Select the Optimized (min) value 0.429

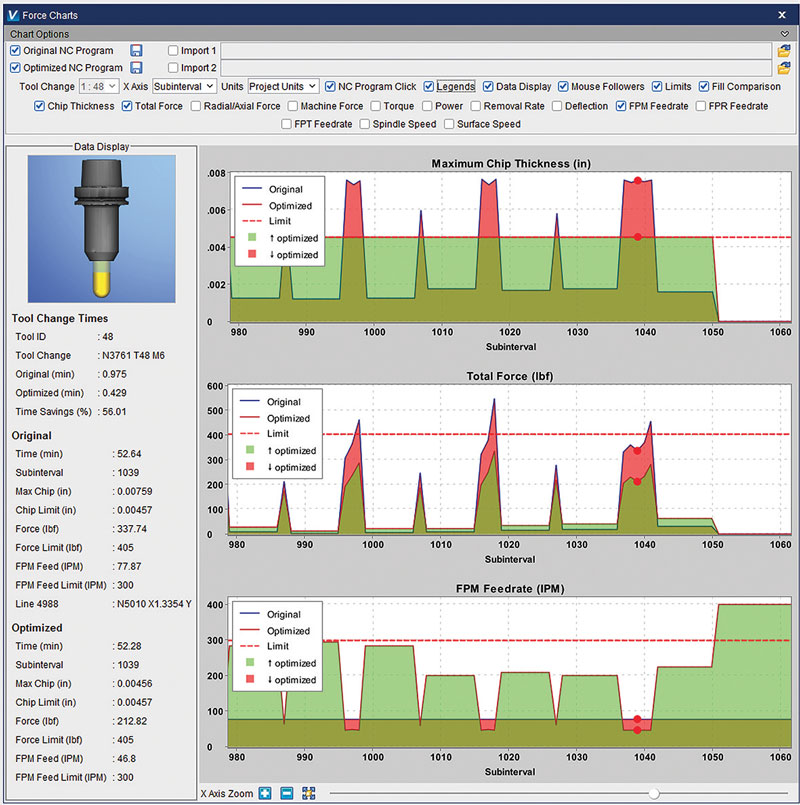[114, 393]
